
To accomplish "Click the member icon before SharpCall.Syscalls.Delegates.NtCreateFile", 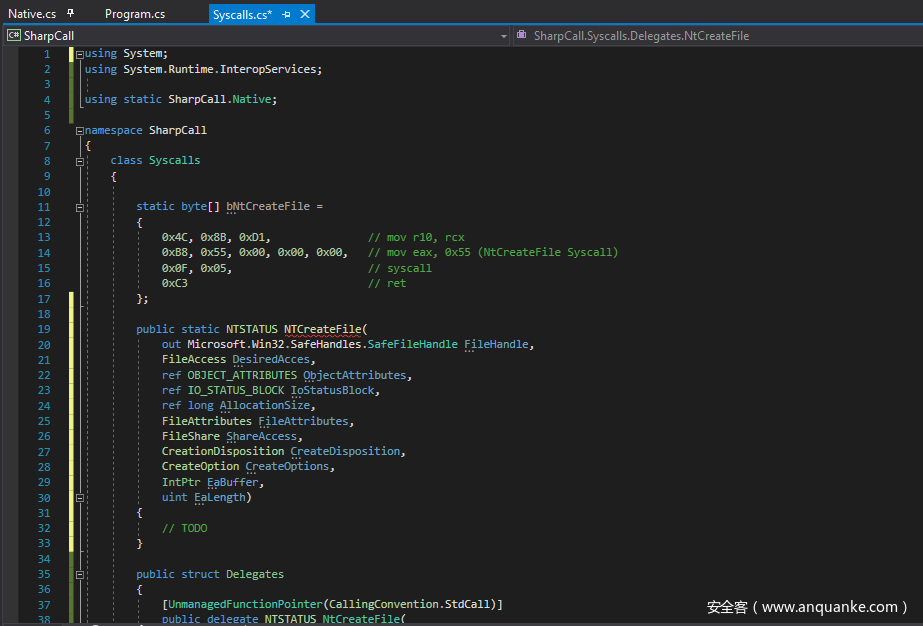I will pos(522,36).
